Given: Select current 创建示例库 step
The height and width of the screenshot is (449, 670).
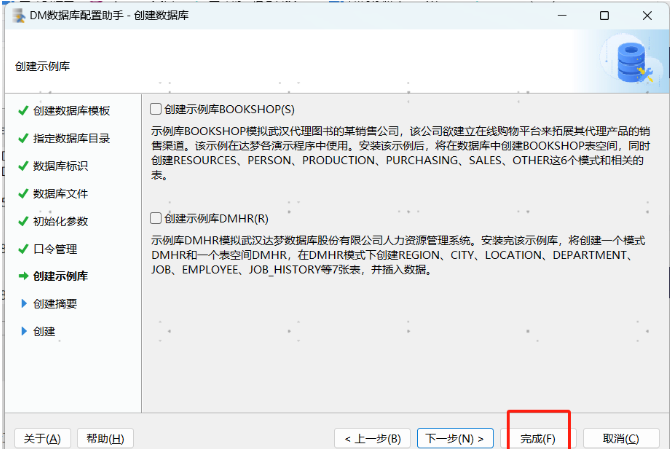Looking at the screenshot, I should pos(61,276).
